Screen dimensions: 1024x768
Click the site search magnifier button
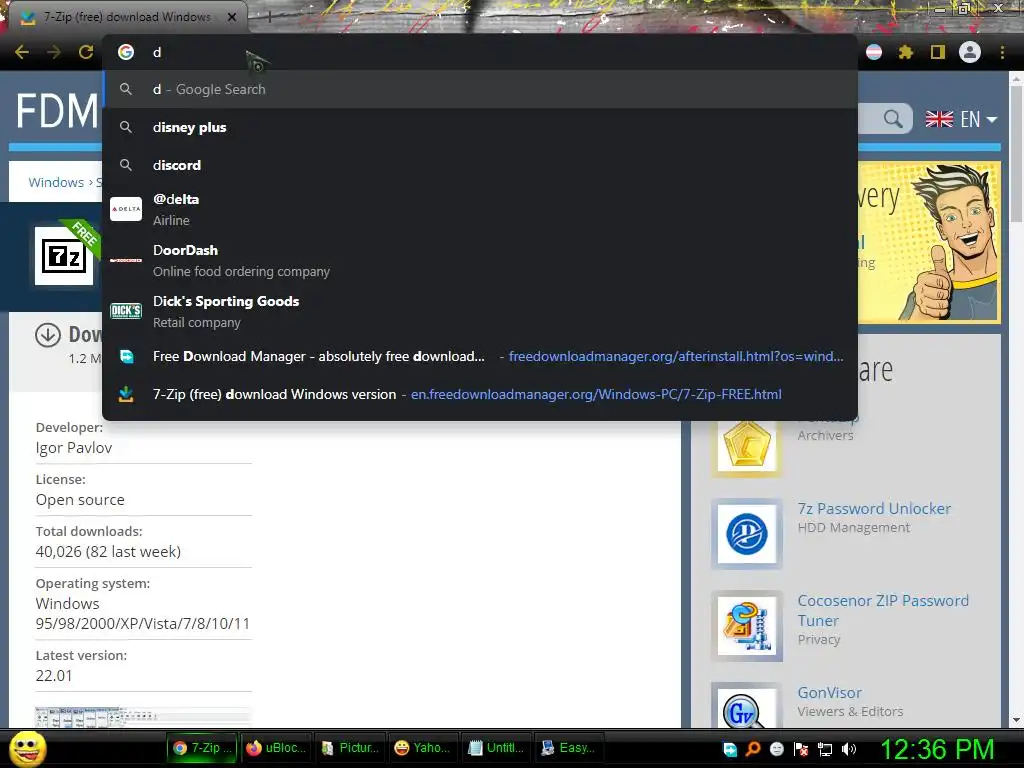pyautogui.click(x=893, y=119)
